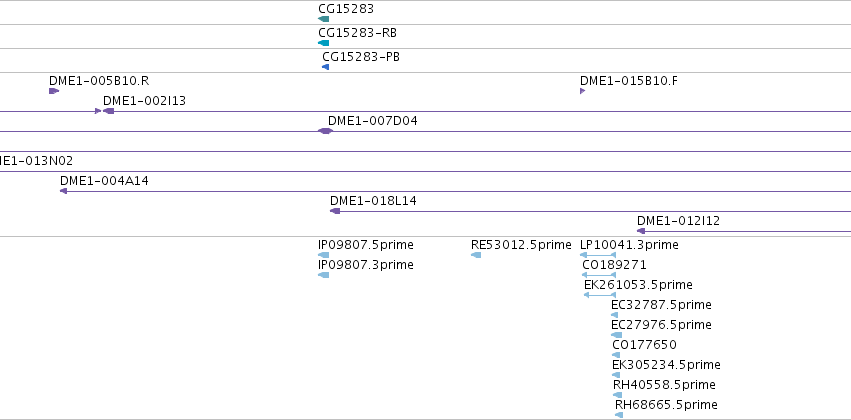Click the RE53012.5prime EST arrow
This screenshot has height=420, width=851.
[476, 255]
